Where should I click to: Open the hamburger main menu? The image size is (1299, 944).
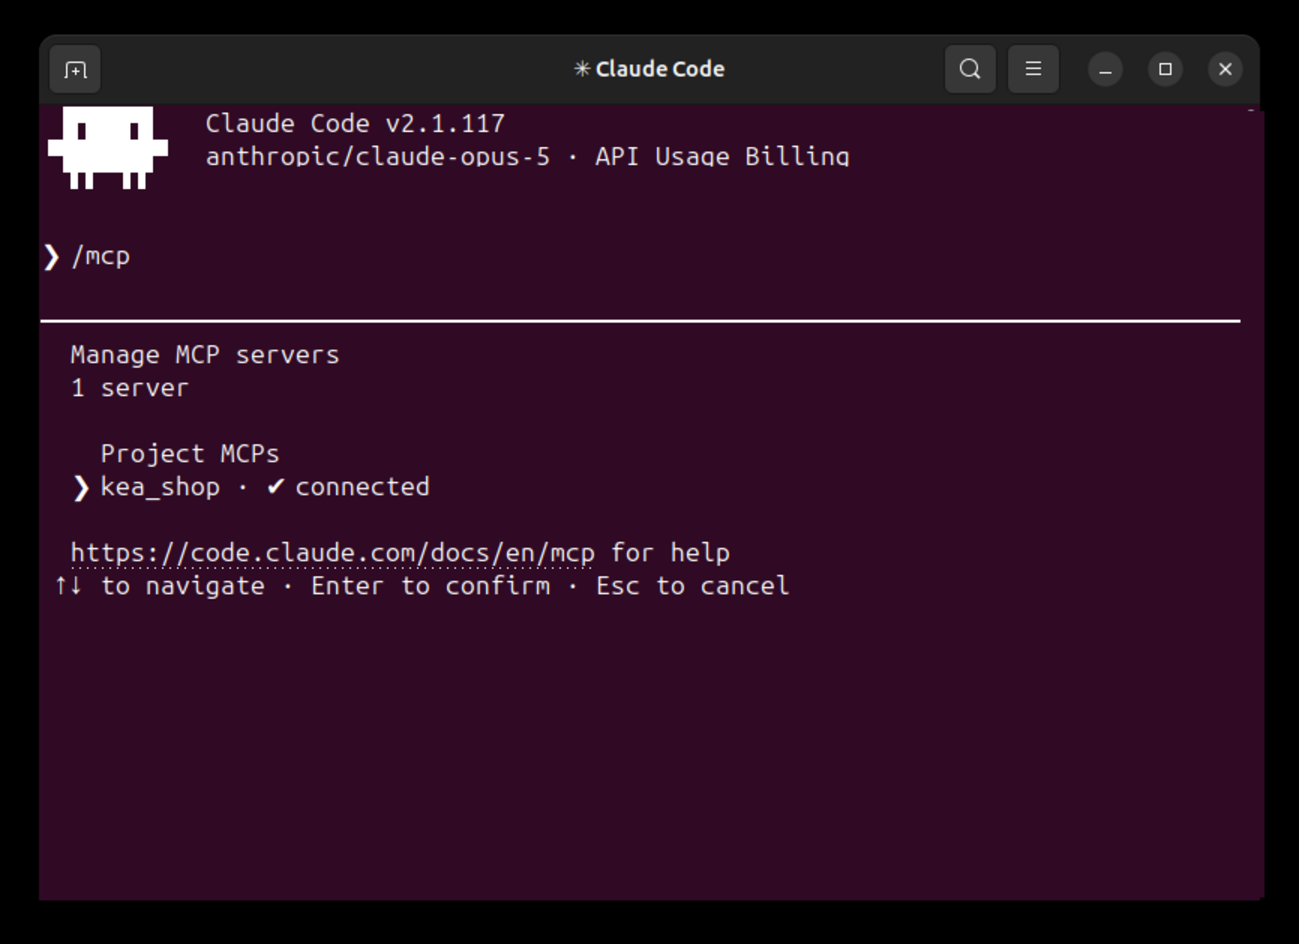1033,69
